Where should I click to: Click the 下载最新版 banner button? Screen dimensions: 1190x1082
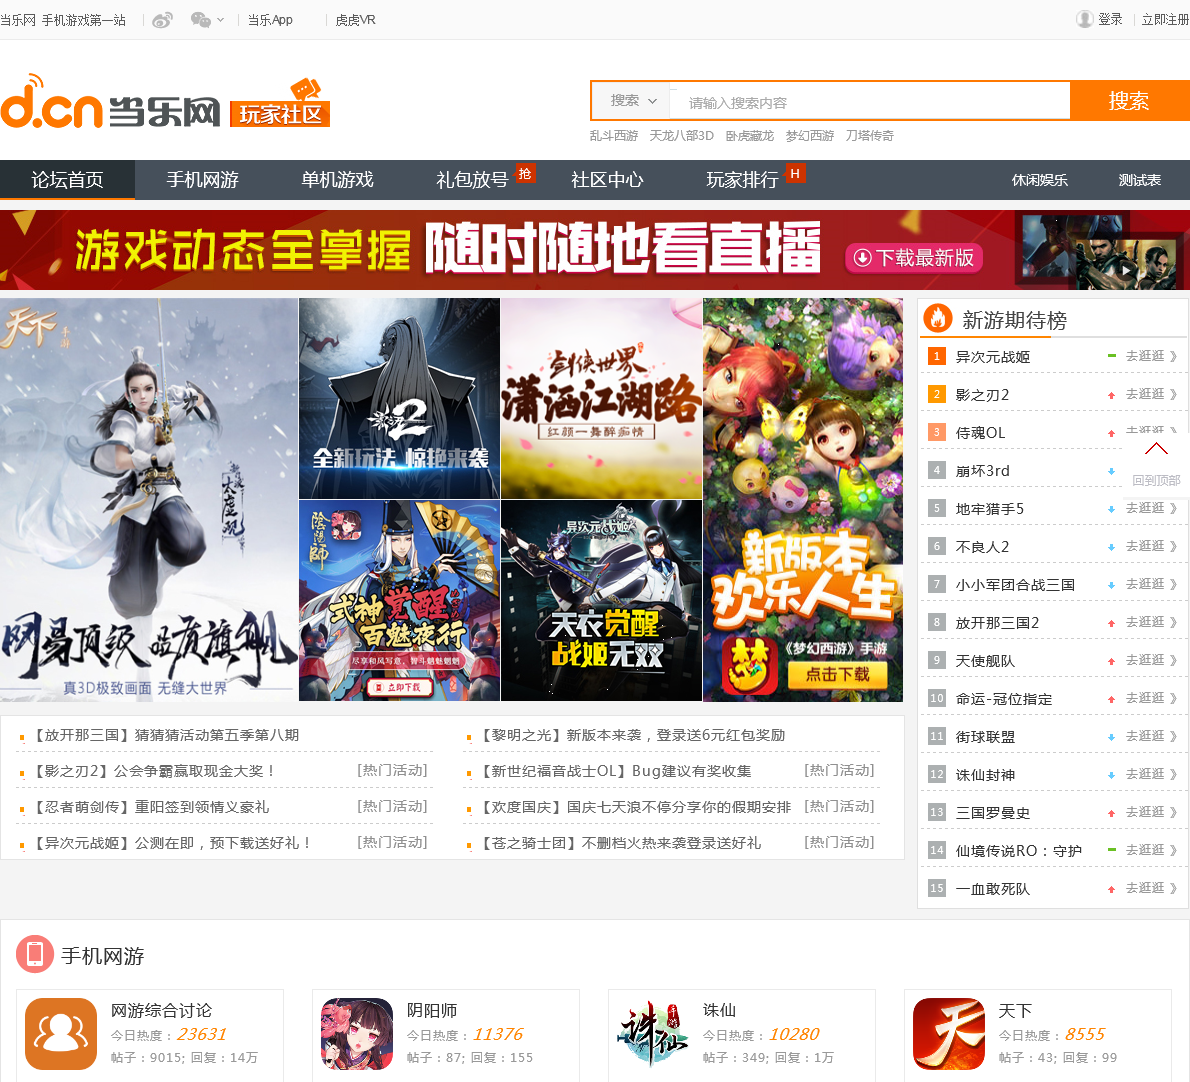[x=914, y=258]
